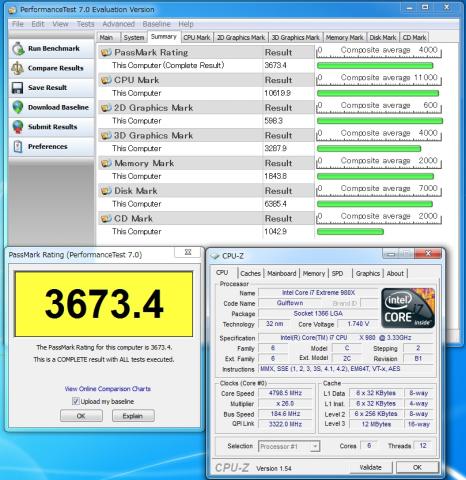Click the Run Benchmark button label
466x480 pixels.
[54, 49]
